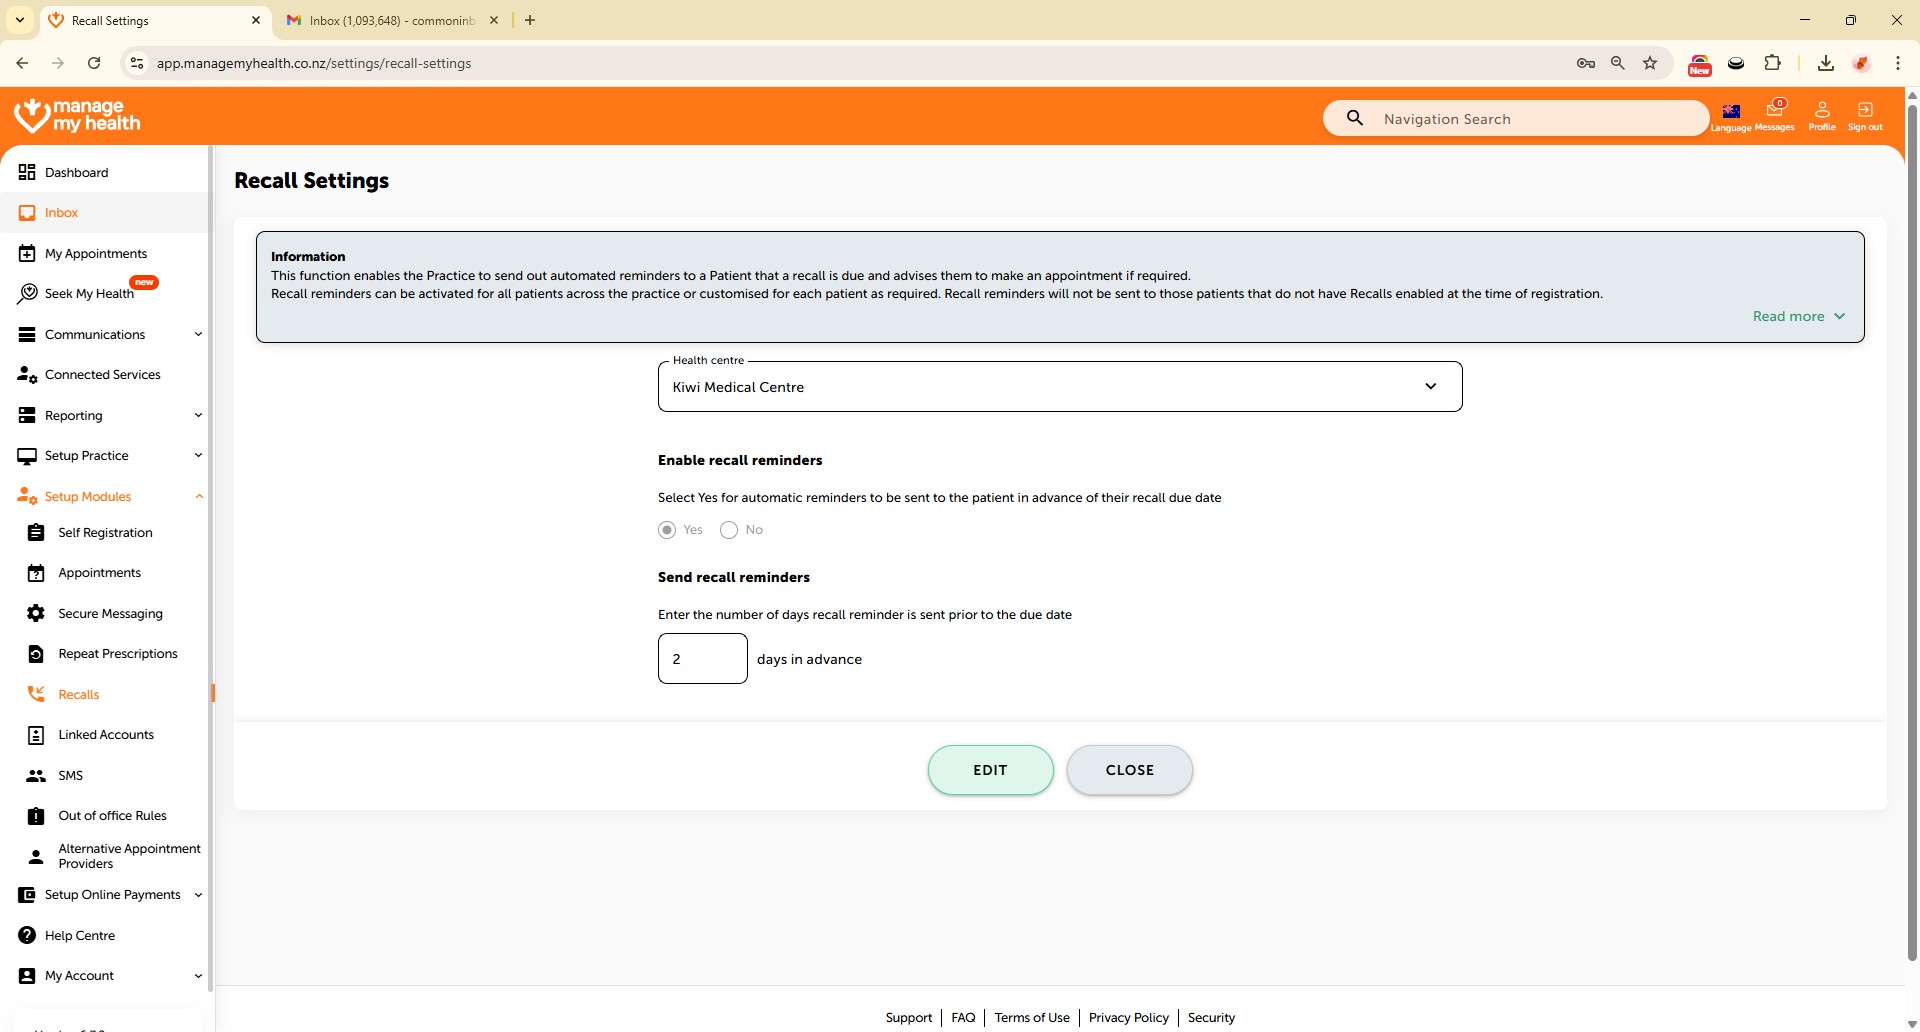Click the Sign out icon
The width and height of the screenshot is (1920, 1032).
coord(1865,111)
